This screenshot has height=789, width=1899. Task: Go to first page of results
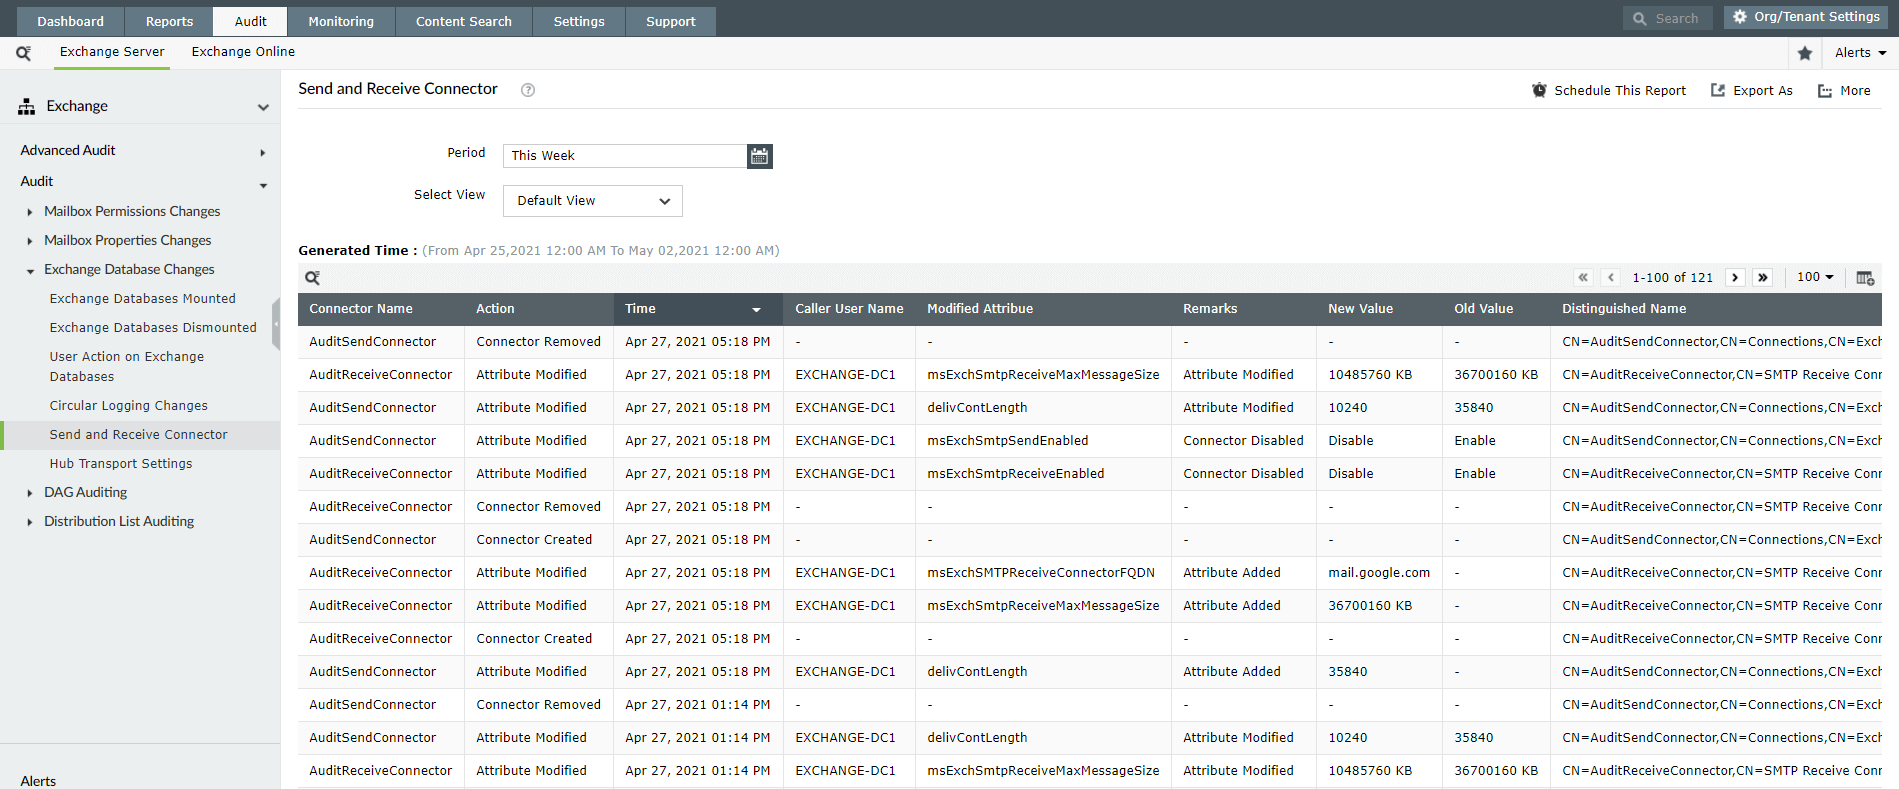pyautogui.click(x=1583, y=277)
